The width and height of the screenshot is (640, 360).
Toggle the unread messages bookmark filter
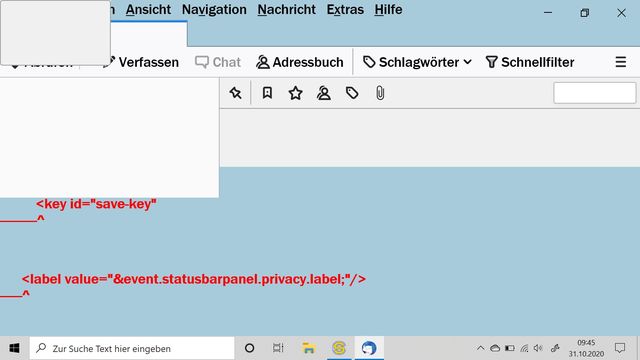pyautogui.click(x=267, y=93)
